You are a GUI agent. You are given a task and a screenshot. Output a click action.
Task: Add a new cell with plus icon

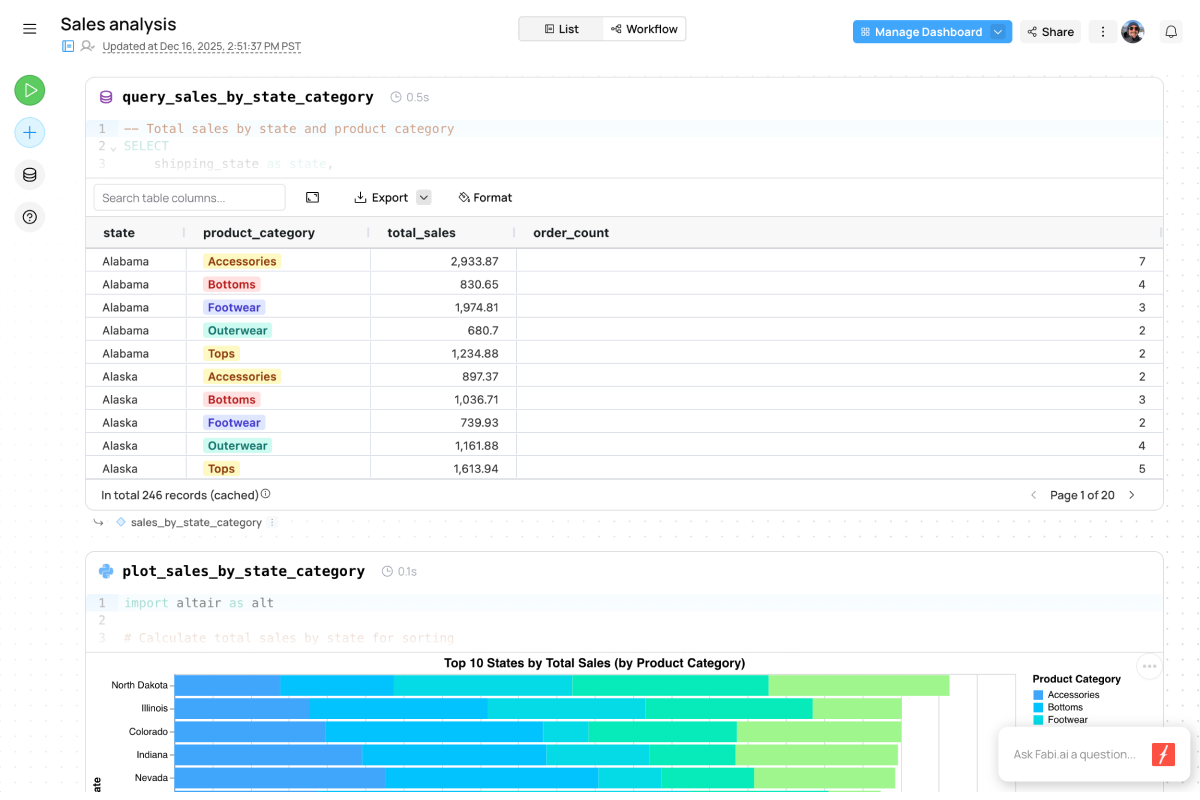pyautogui.click(x=30, y=132)
